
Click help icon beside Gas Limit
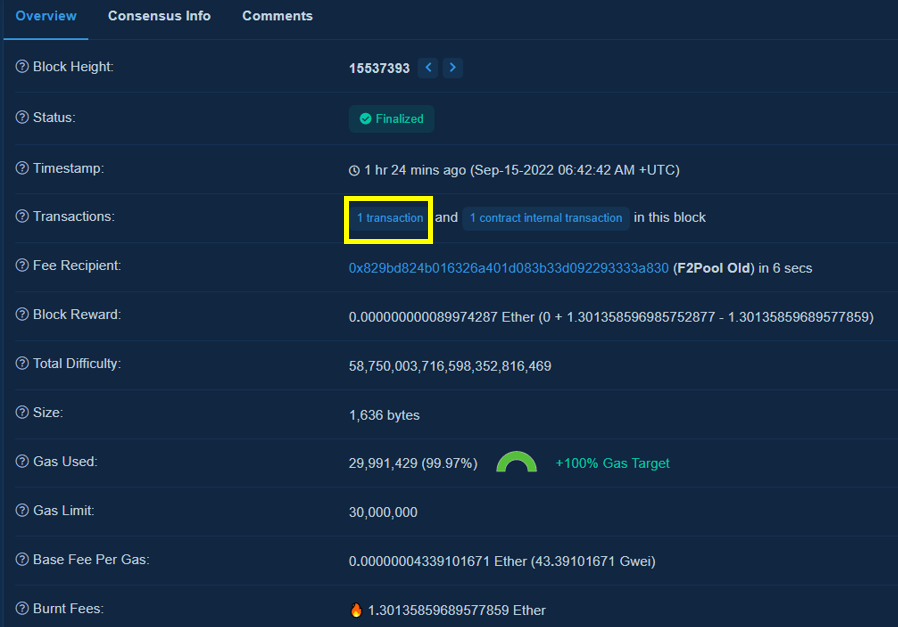tap(22, 510)
